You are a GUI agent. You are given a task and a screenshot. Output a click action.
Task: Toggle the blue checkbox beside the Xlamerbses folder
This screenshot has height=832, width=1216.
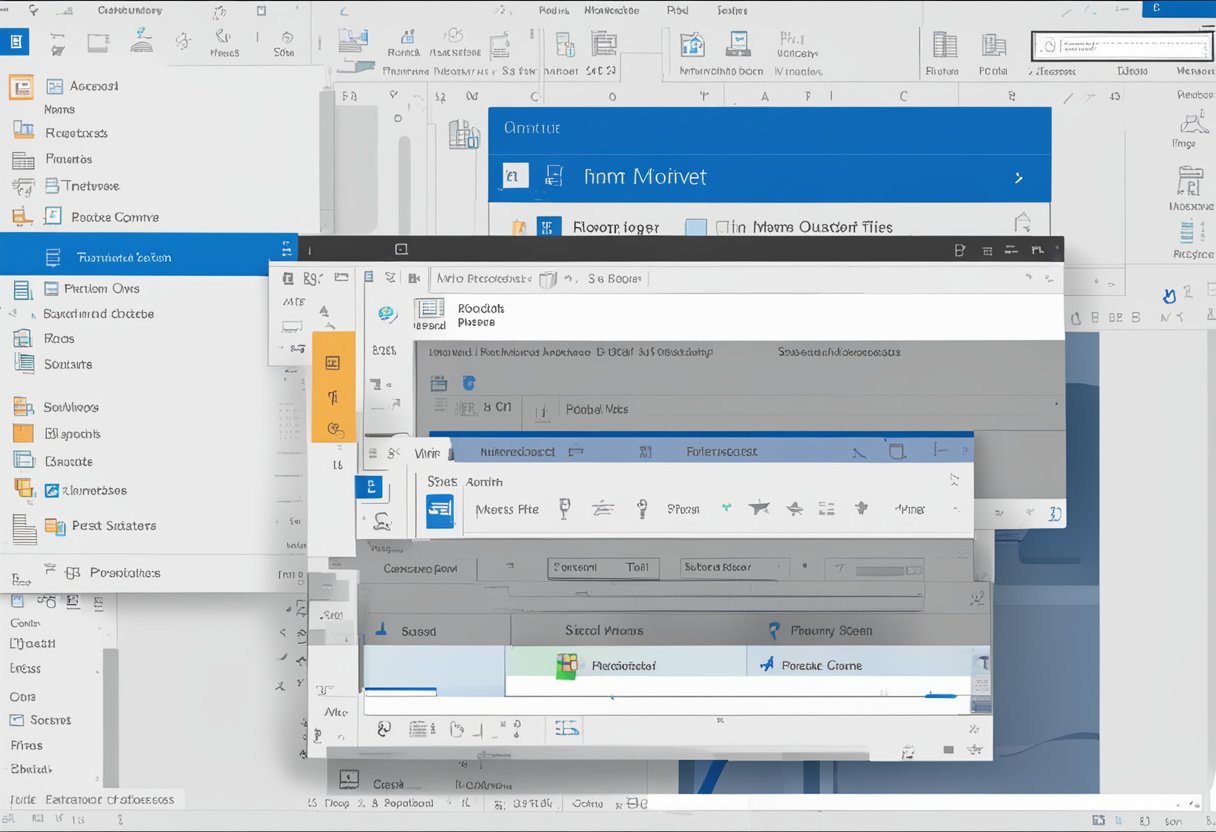point(52,490)
